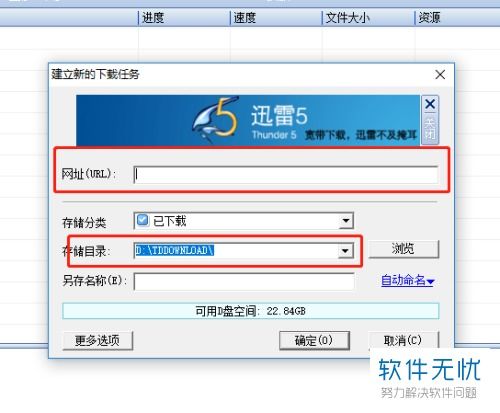Viewport: 500px width, 413px height.
Task: Click the 另存名称 input field
Action: click(x=244, y=282)
